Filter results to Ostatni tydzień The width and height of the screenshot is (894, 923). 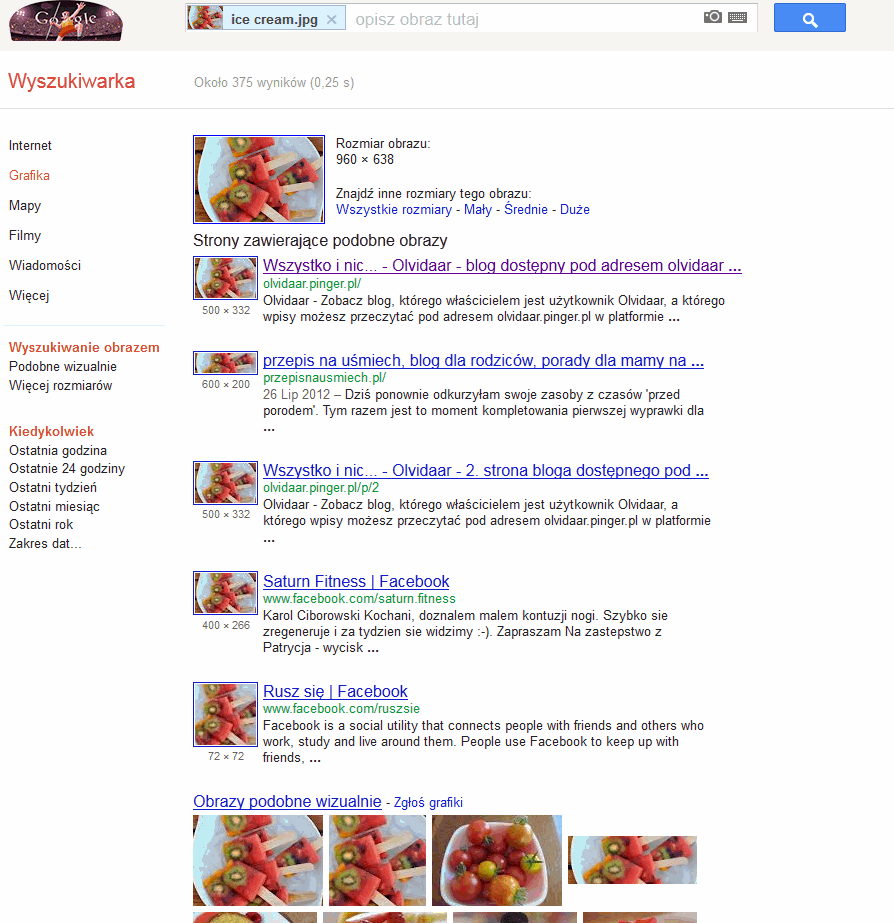(52, 487)
